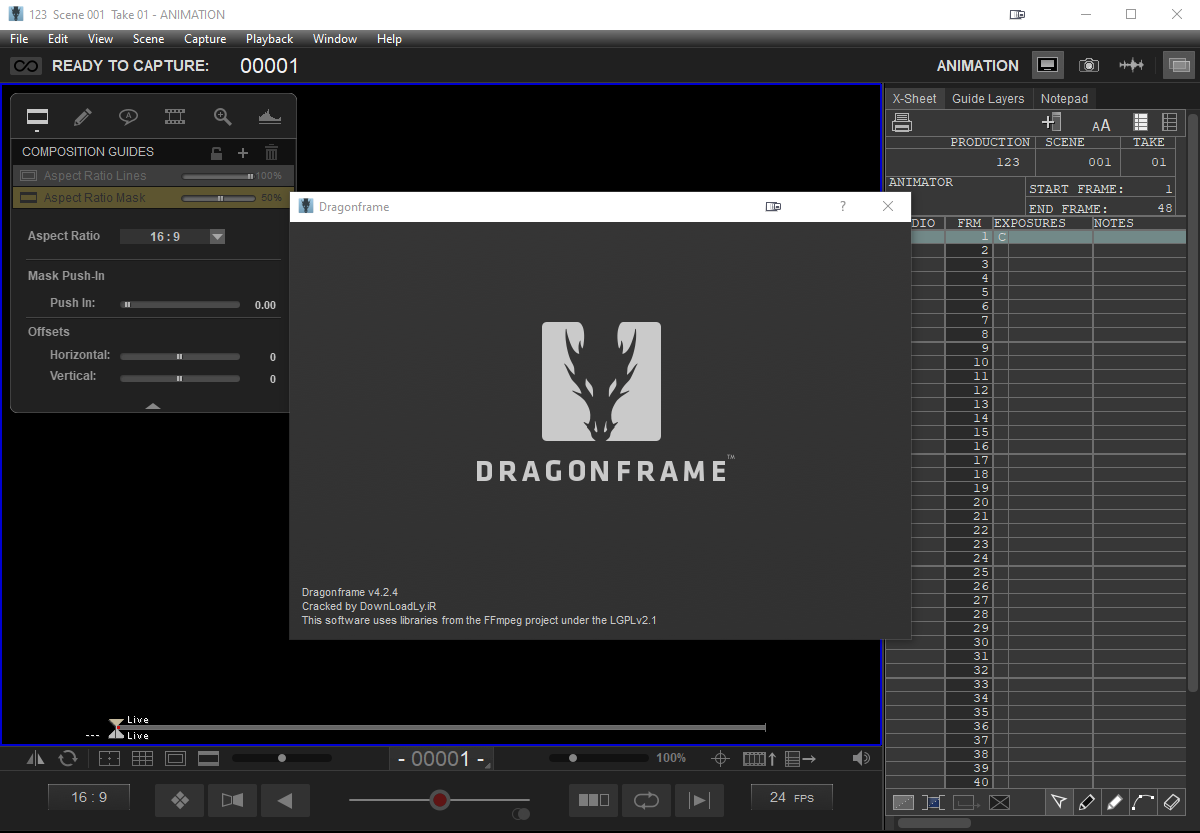
Task: Switch to the Guide Layers tab
Action: click(x=988, y=98)
